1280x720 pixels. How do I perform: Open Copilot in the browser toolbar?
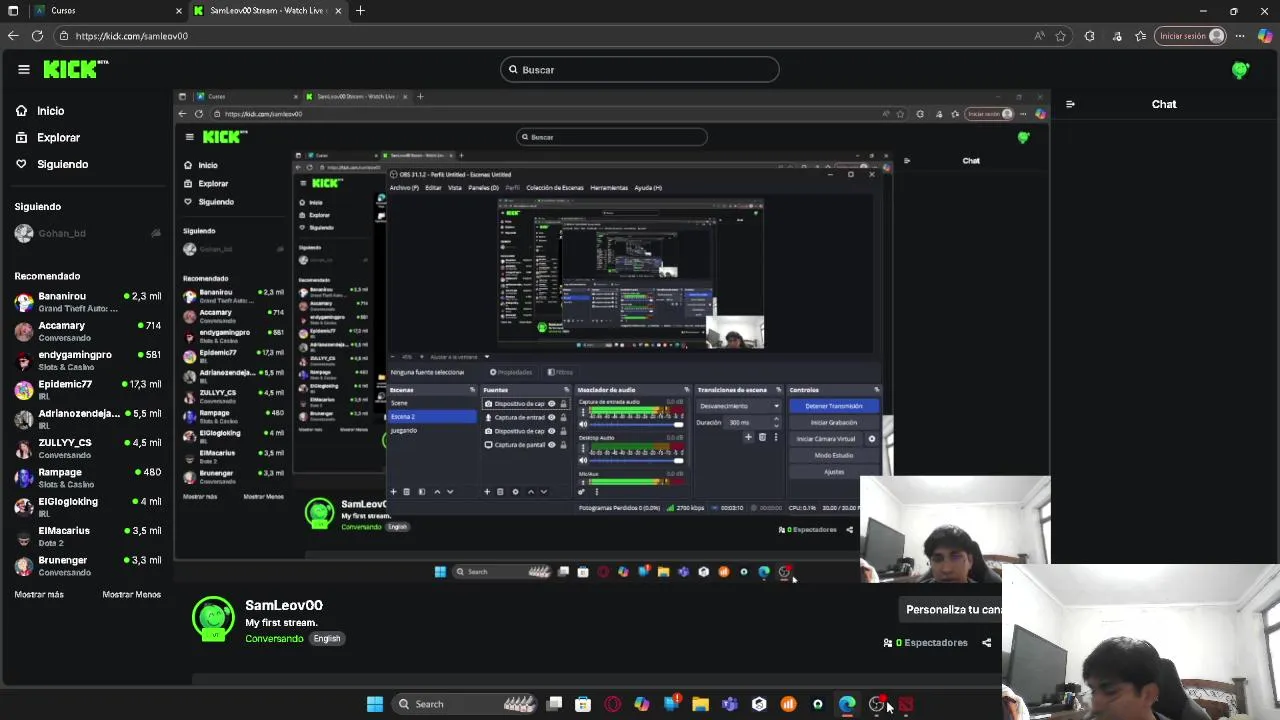coord(1265,36)
